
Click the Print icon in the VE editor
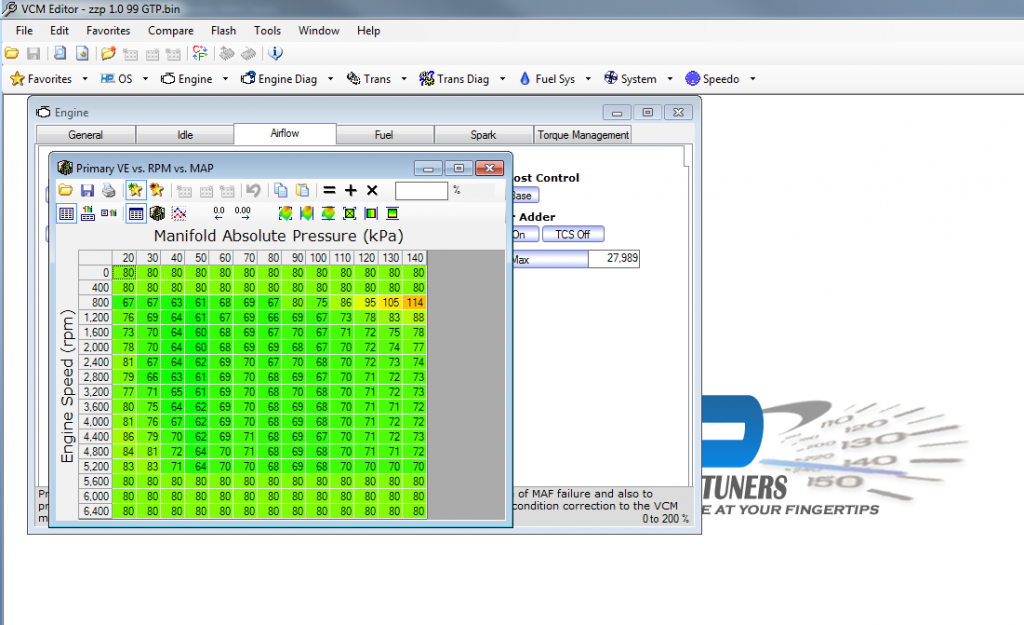tap(107, 191)
